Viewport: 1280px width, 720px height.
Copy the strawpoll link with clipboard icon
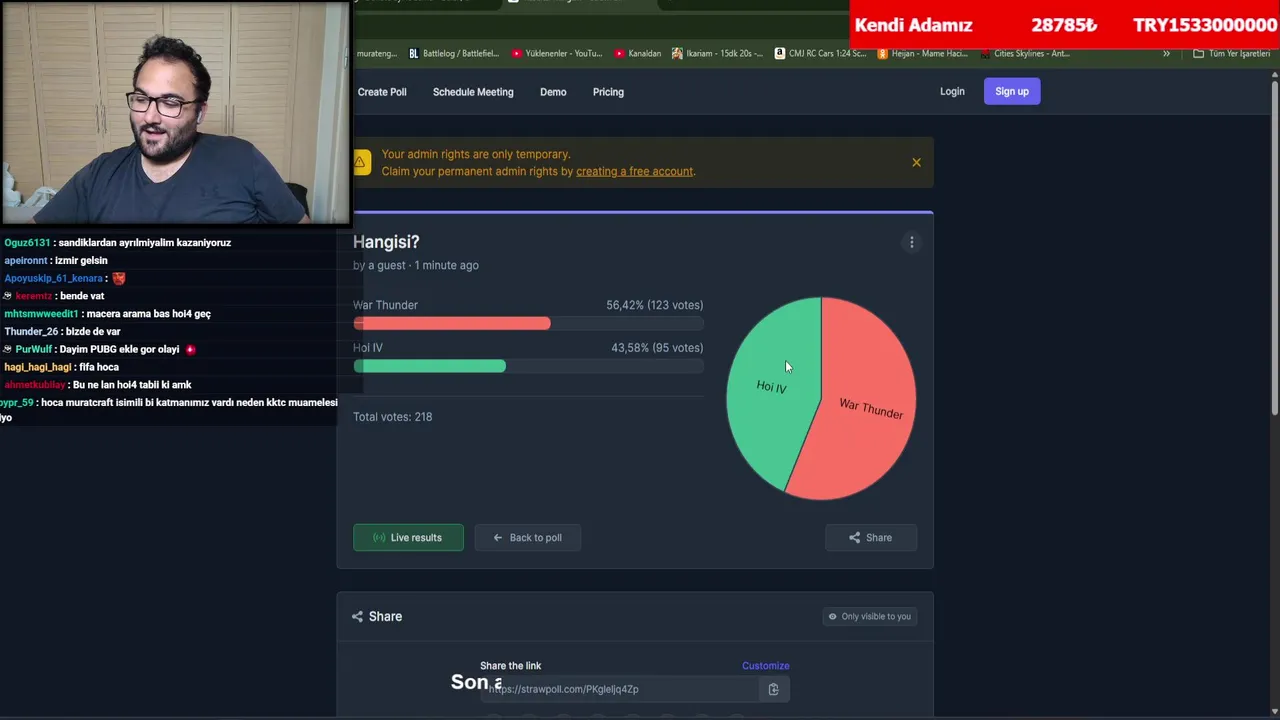coord(773,689)
